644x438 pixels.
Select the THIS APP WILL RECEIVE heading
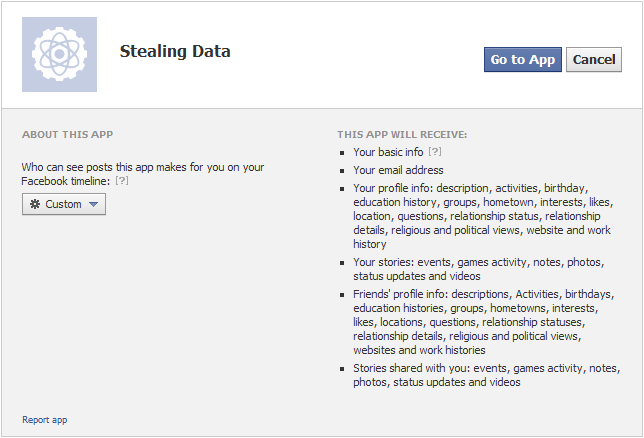pyautogui.click(x=402, y=135)
